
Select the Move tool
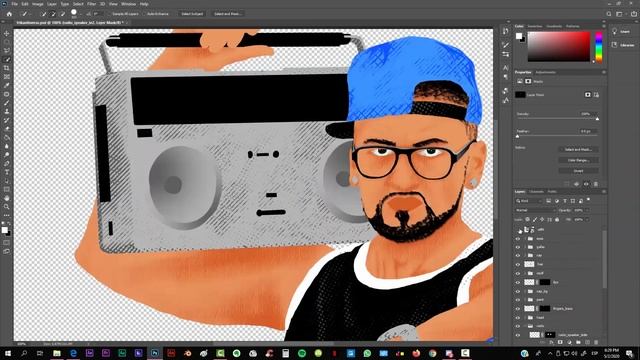[x=7, y=33]
